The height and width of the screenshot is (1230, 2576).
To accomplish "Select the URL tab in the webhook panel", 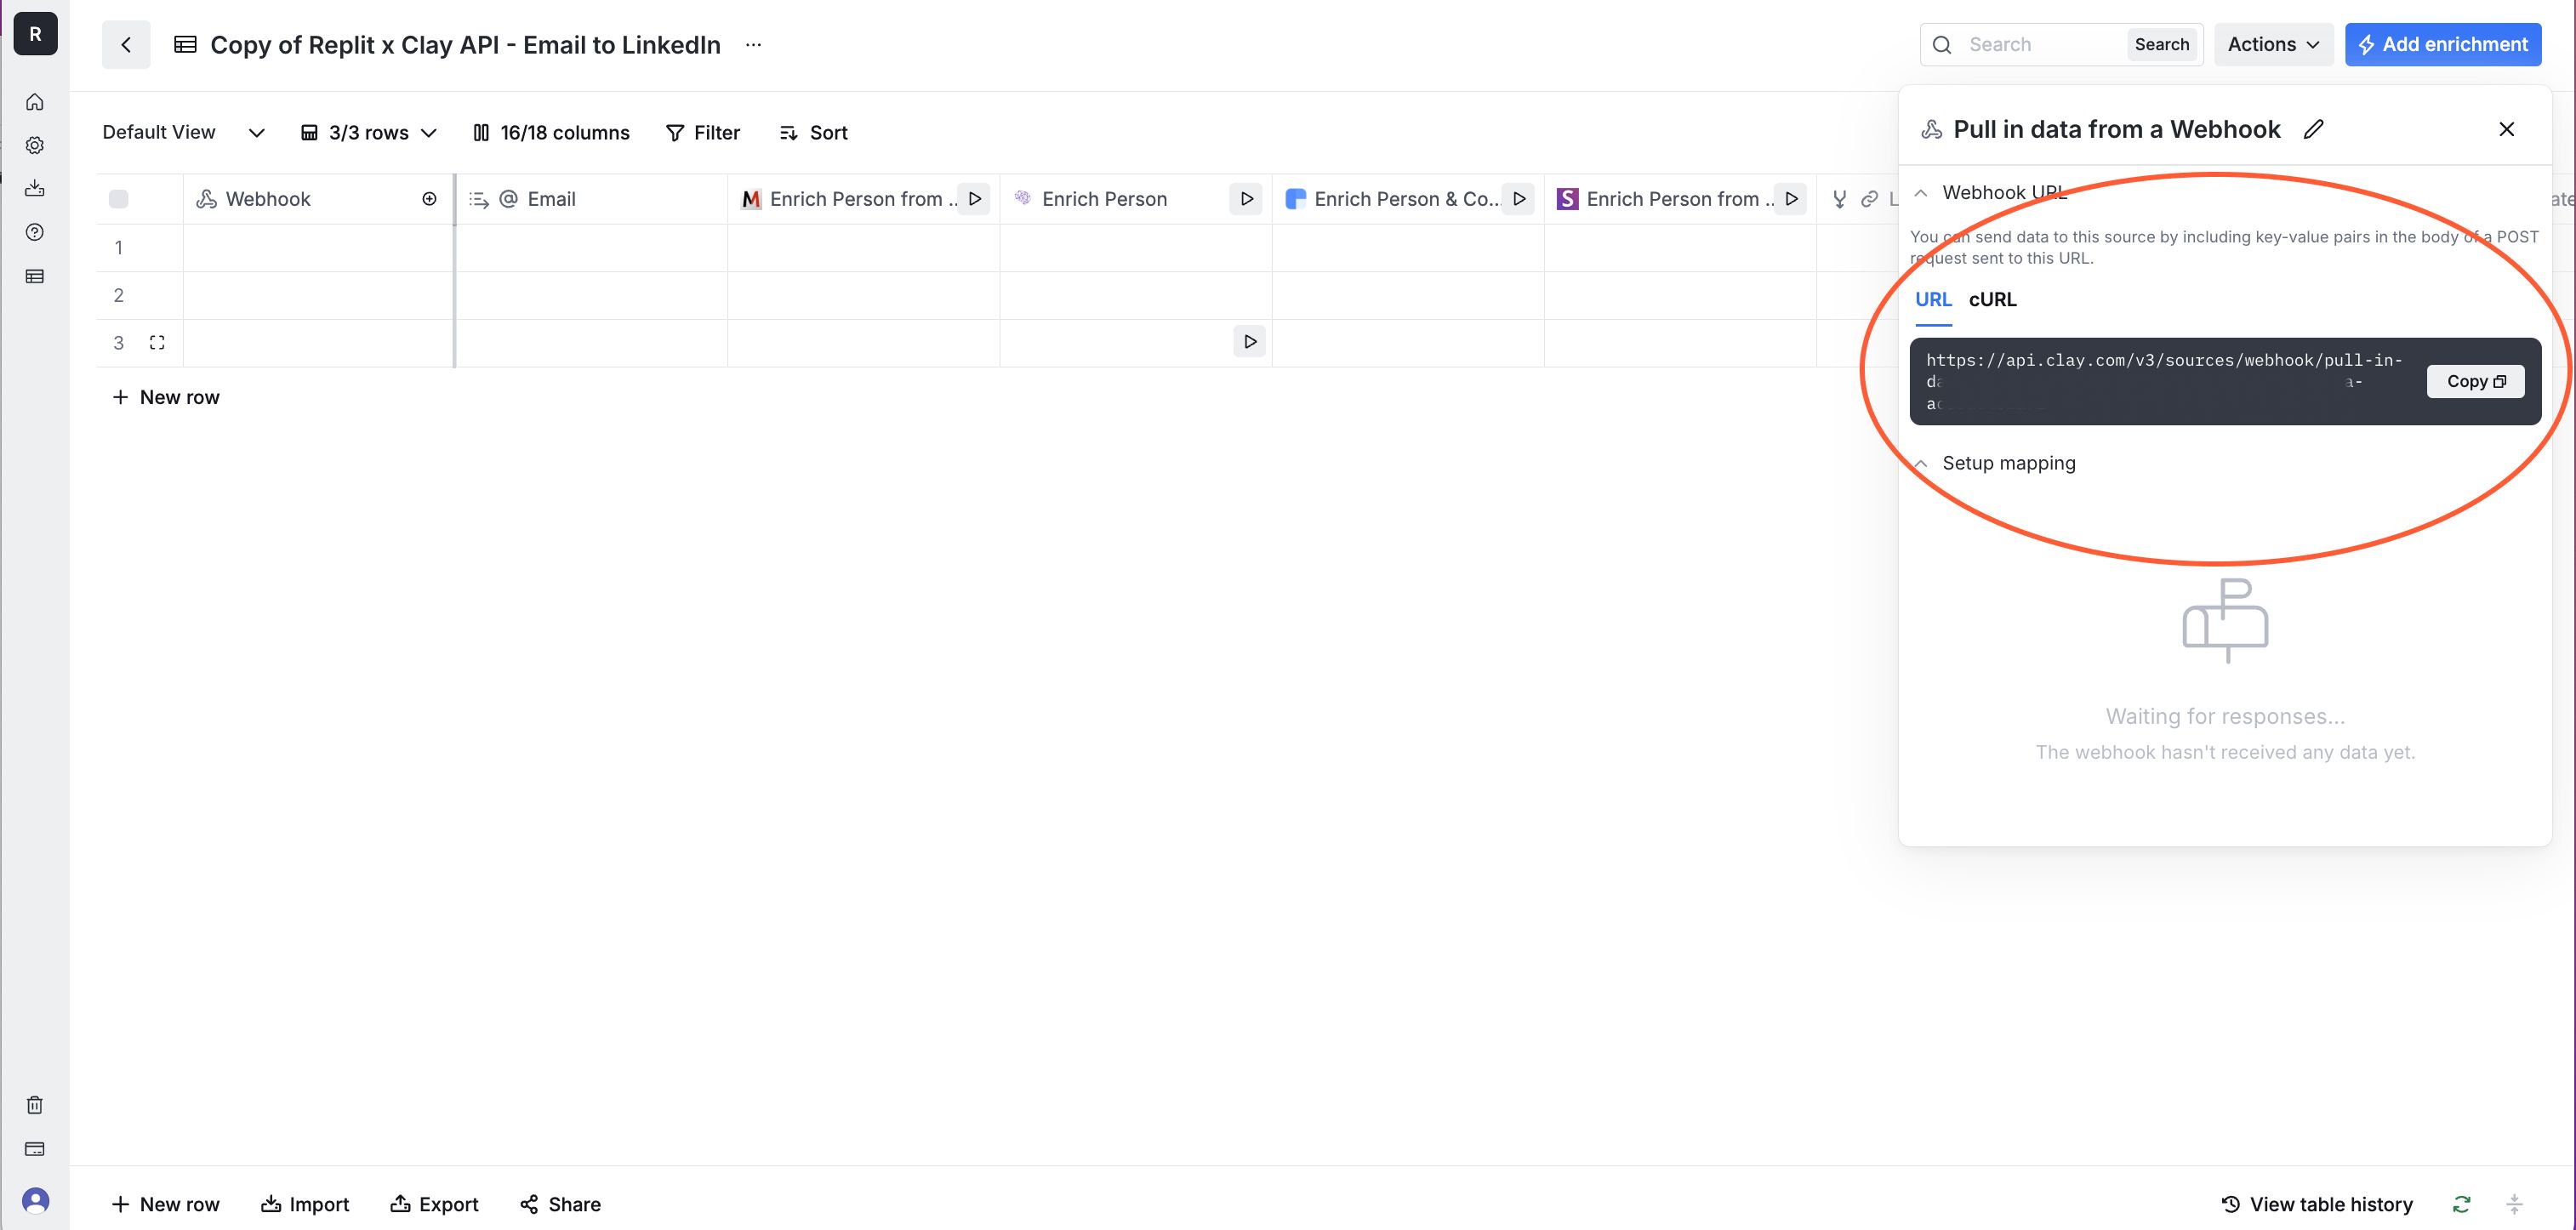I will point(1933,299).
